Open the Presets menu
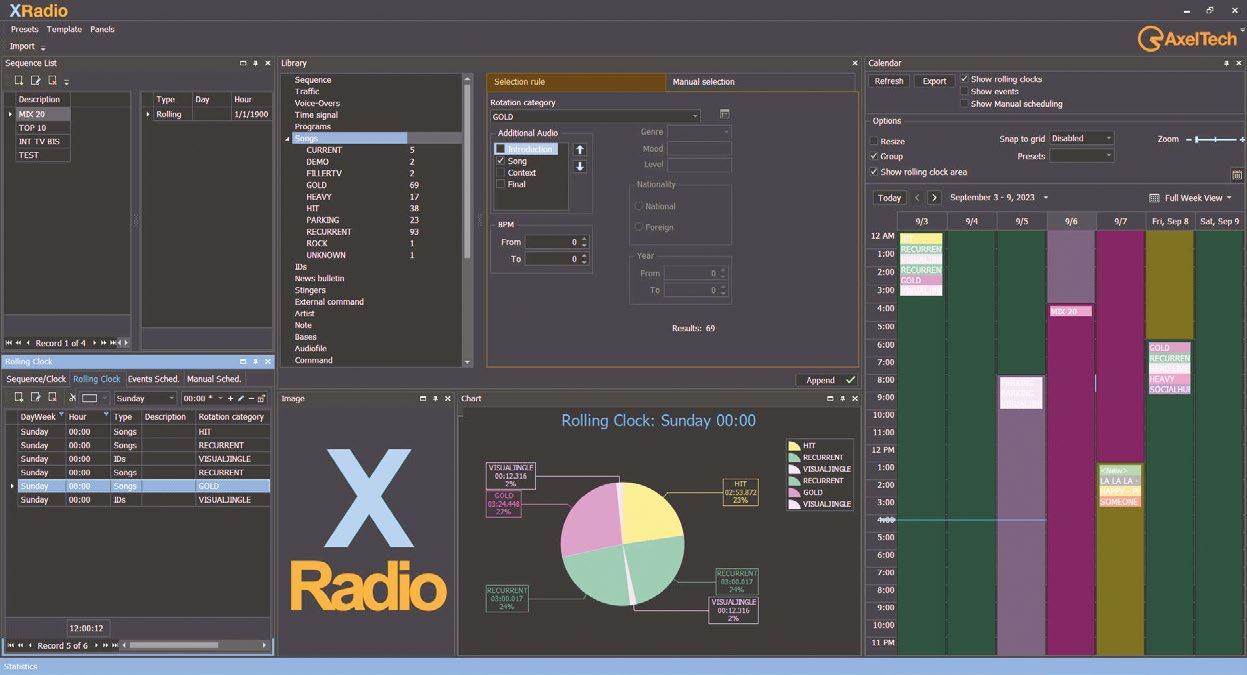 point(24,29)
